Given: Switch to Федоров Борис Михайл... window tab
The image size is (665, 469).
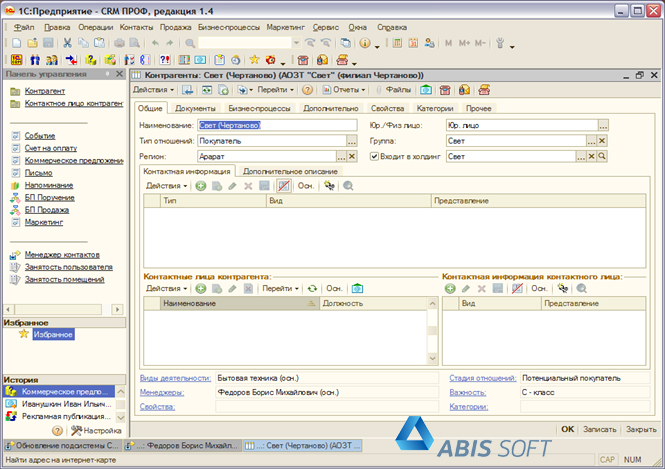Looking at the screenshot, I should pyautogui.click(x=182, y=446).
